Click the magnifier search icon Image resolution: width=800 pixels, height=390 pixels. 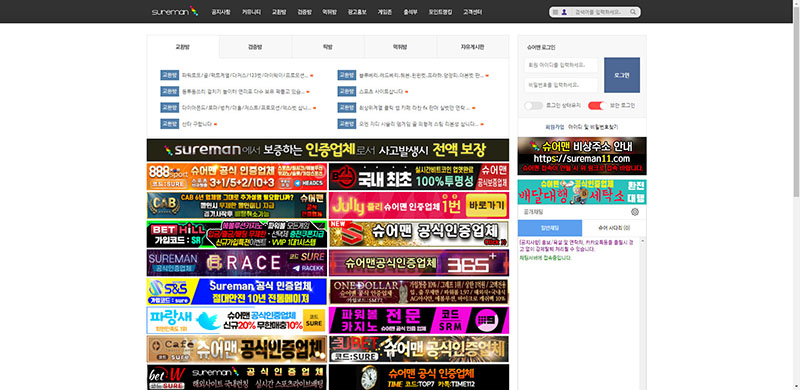point(633,12)
